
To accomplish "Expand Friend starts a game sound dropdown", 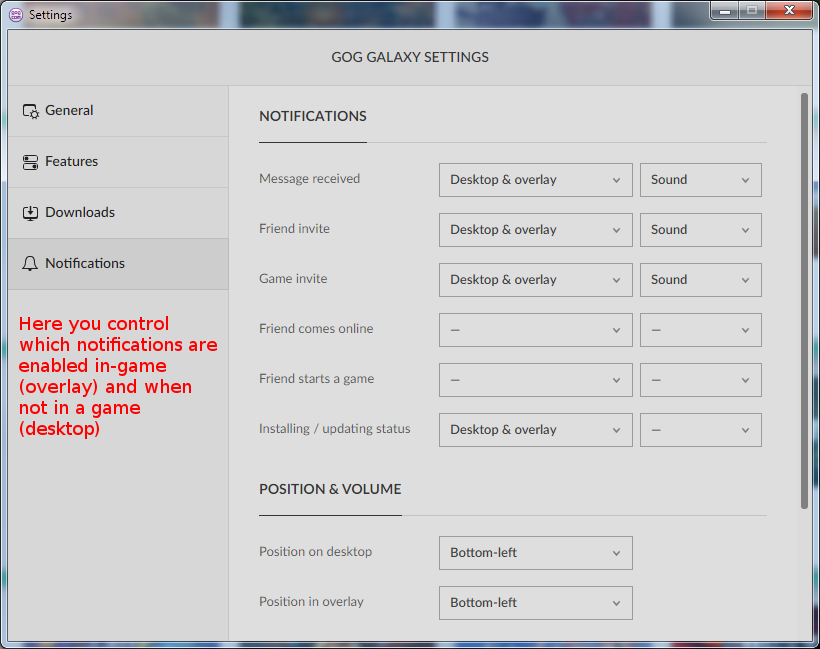I will coord(701,380).
